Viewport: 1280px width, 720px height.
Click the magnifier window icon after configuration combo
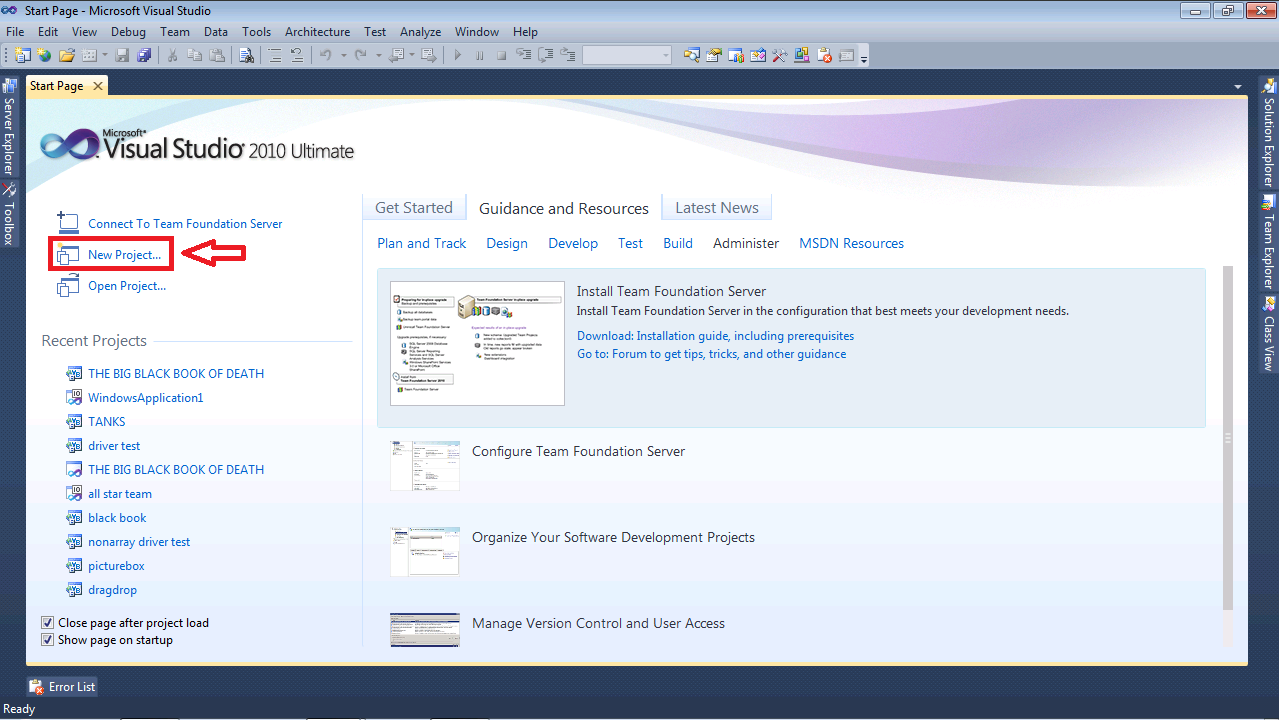692,55
